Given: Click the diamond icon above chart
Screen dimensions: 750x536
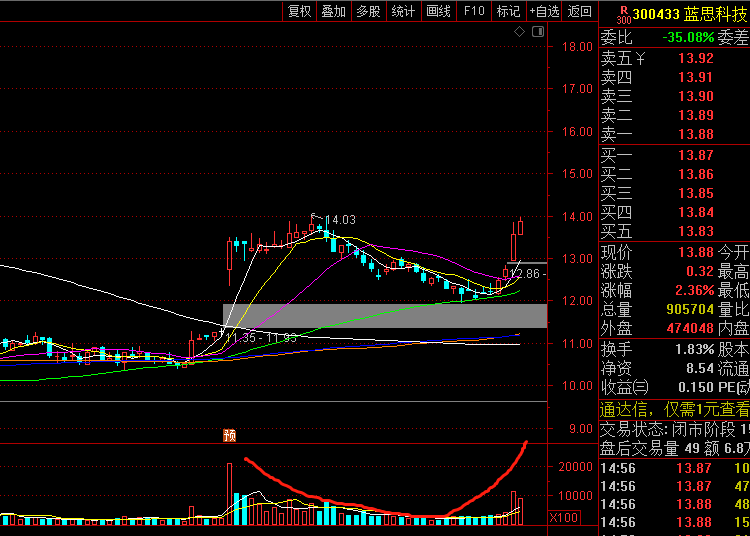Looking at the screenshot, I should click(519, 32).
